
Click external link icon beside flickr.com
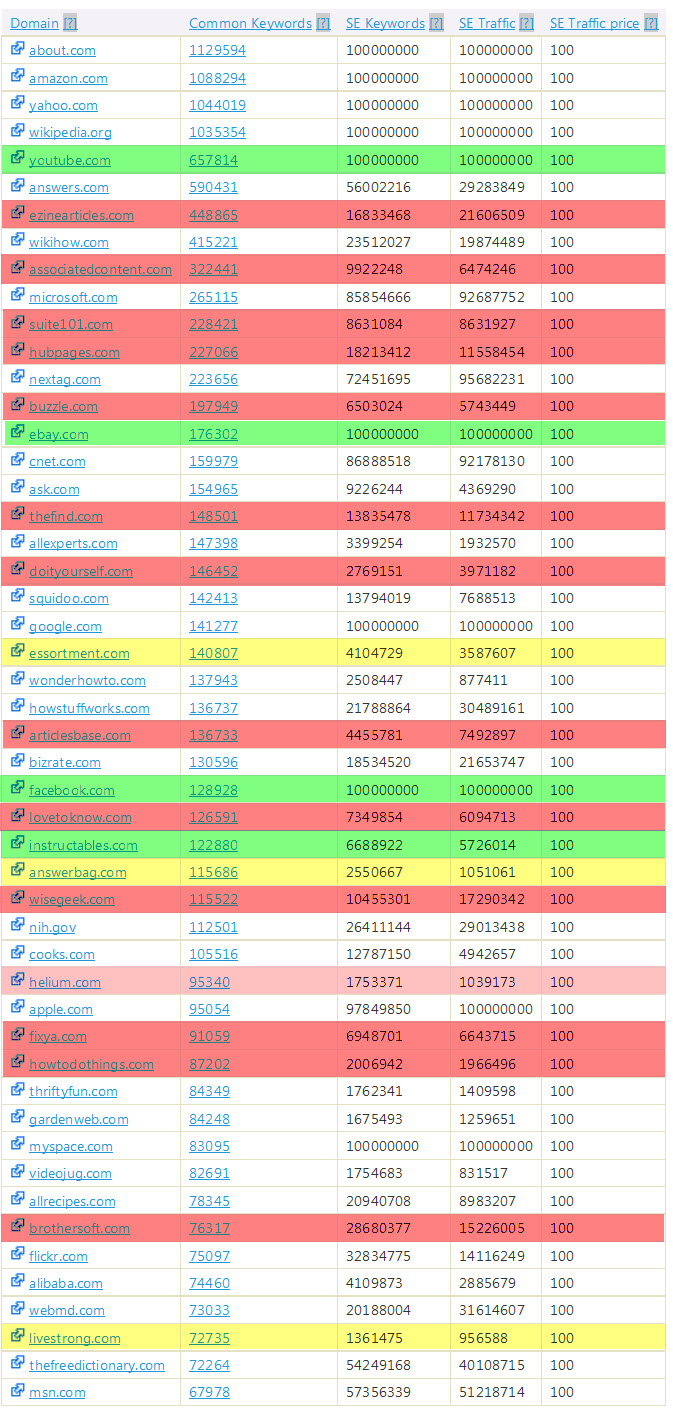click(18, 1255)
